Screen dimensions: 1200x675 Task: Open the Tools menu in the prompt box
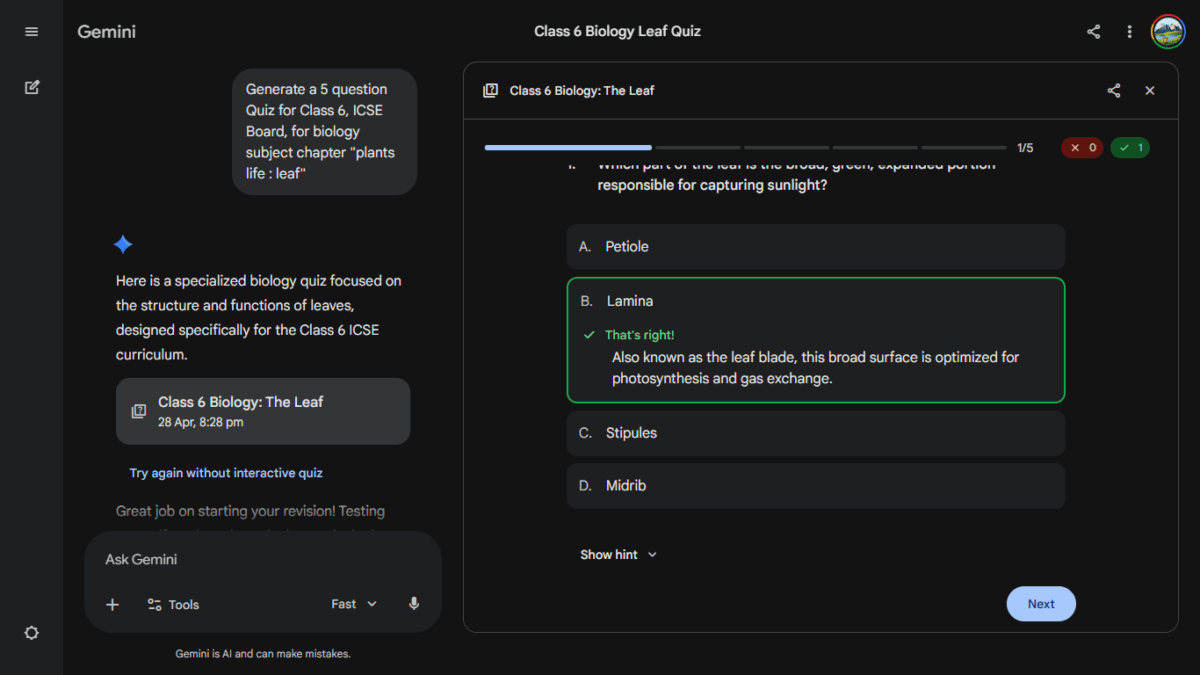click(x=173, y=604)
